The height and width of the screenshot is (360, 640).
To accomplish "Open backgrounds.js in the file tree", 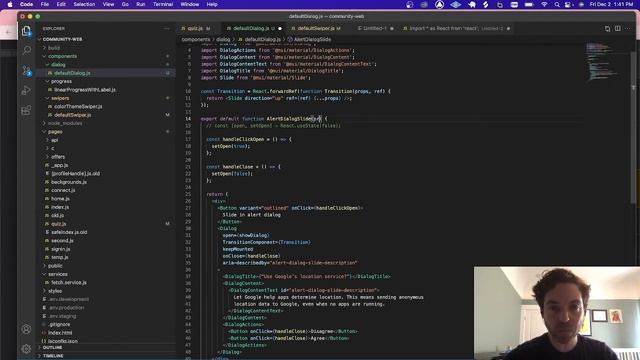I will (x=69, y=182).
